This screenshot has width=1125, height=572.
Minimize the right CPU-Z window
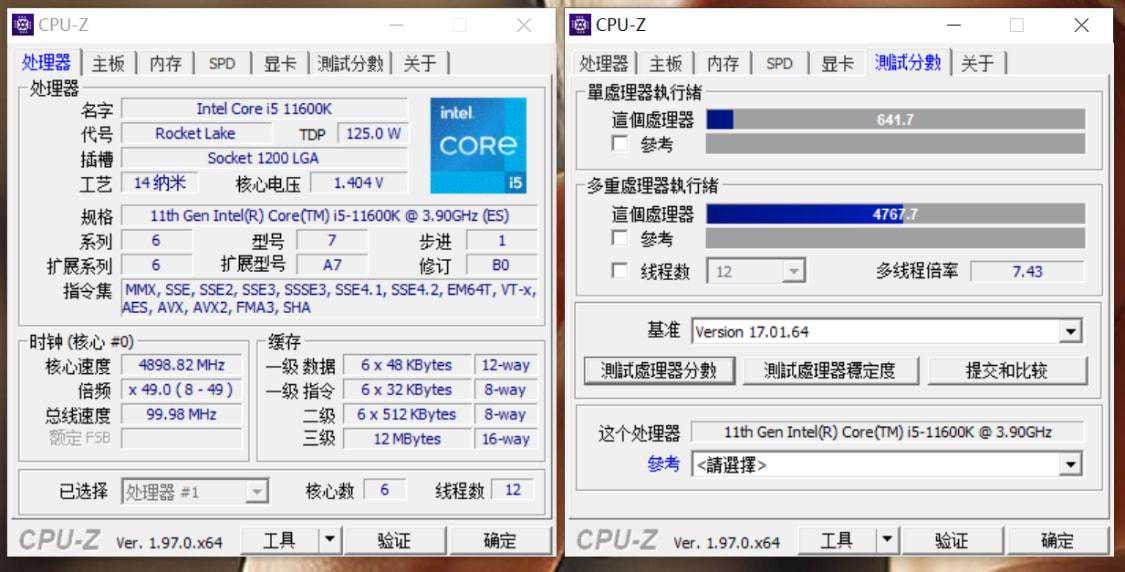953,25
